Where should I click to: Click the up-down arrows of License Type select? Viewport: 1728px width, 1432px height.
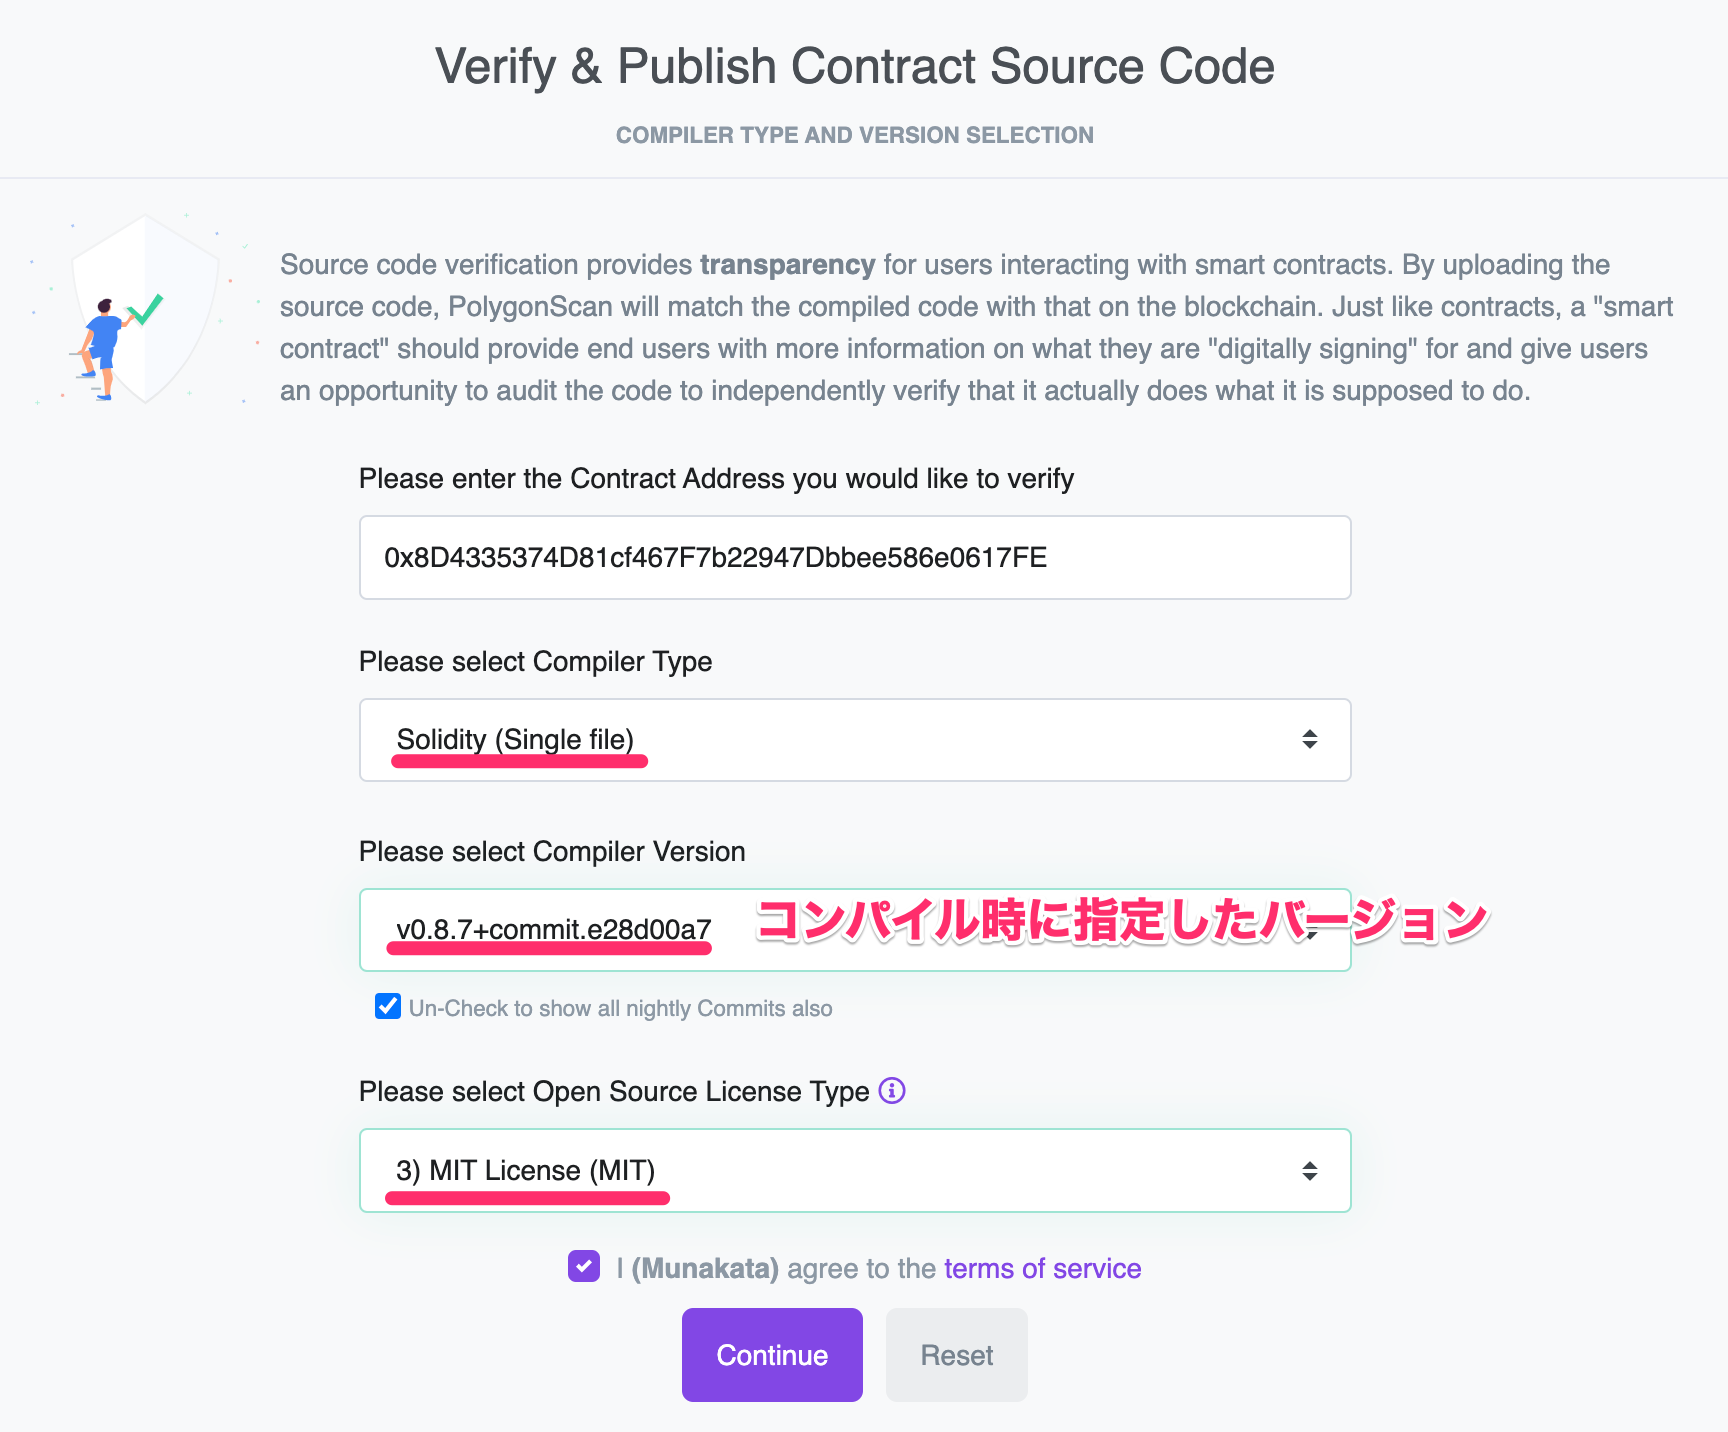[x=1309, y=1171]
